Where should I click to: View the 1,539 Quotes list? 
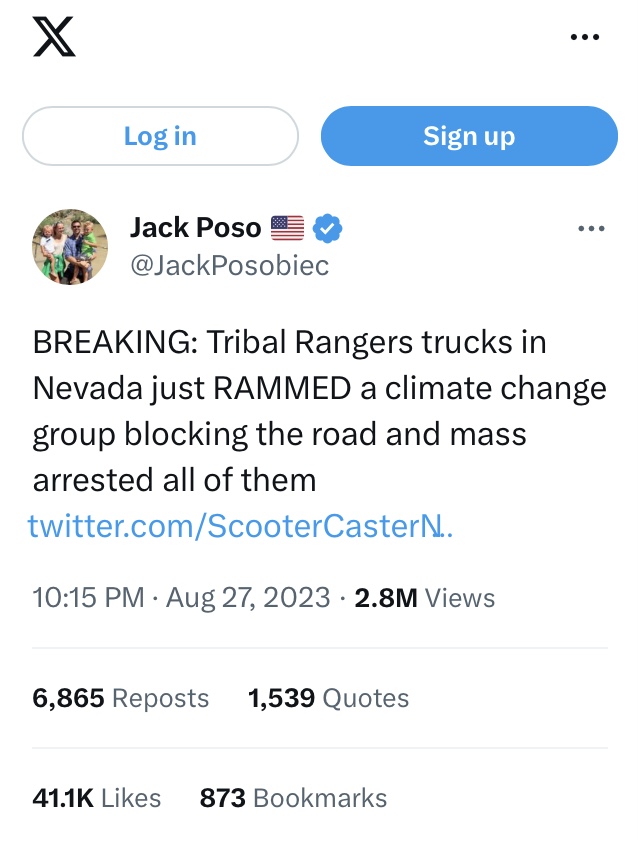[x=328, y=697]
